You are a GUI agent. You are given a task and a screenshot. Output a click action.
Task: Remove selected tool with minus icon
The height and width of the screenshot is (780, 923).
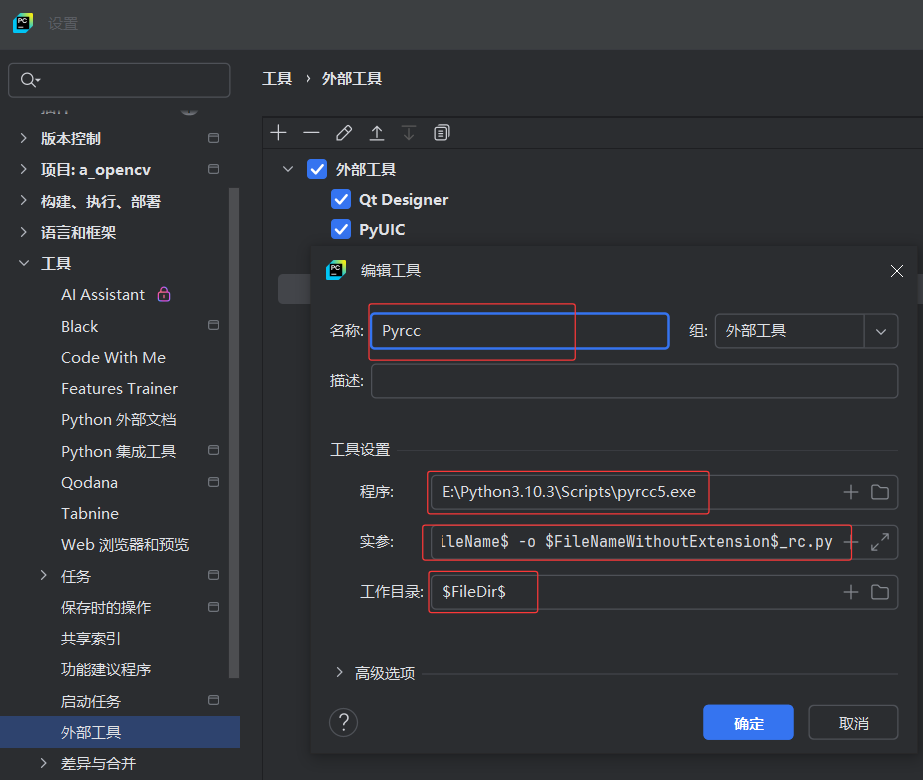(x=311, y=133)
